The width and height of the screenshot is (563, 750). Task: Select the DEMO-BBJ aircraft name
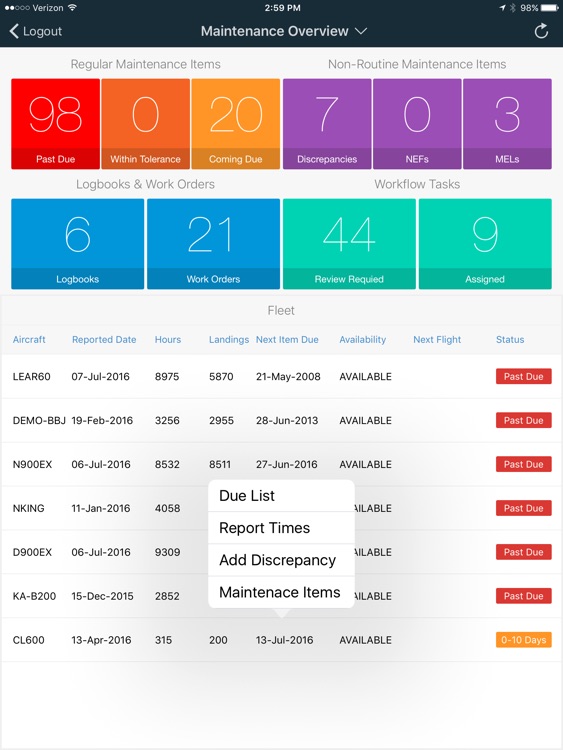coord(39,420)
